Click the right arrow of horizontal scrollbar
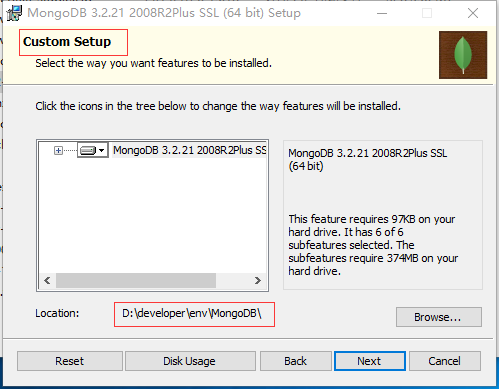Screen dimensions: 499x389 point(257,281)
